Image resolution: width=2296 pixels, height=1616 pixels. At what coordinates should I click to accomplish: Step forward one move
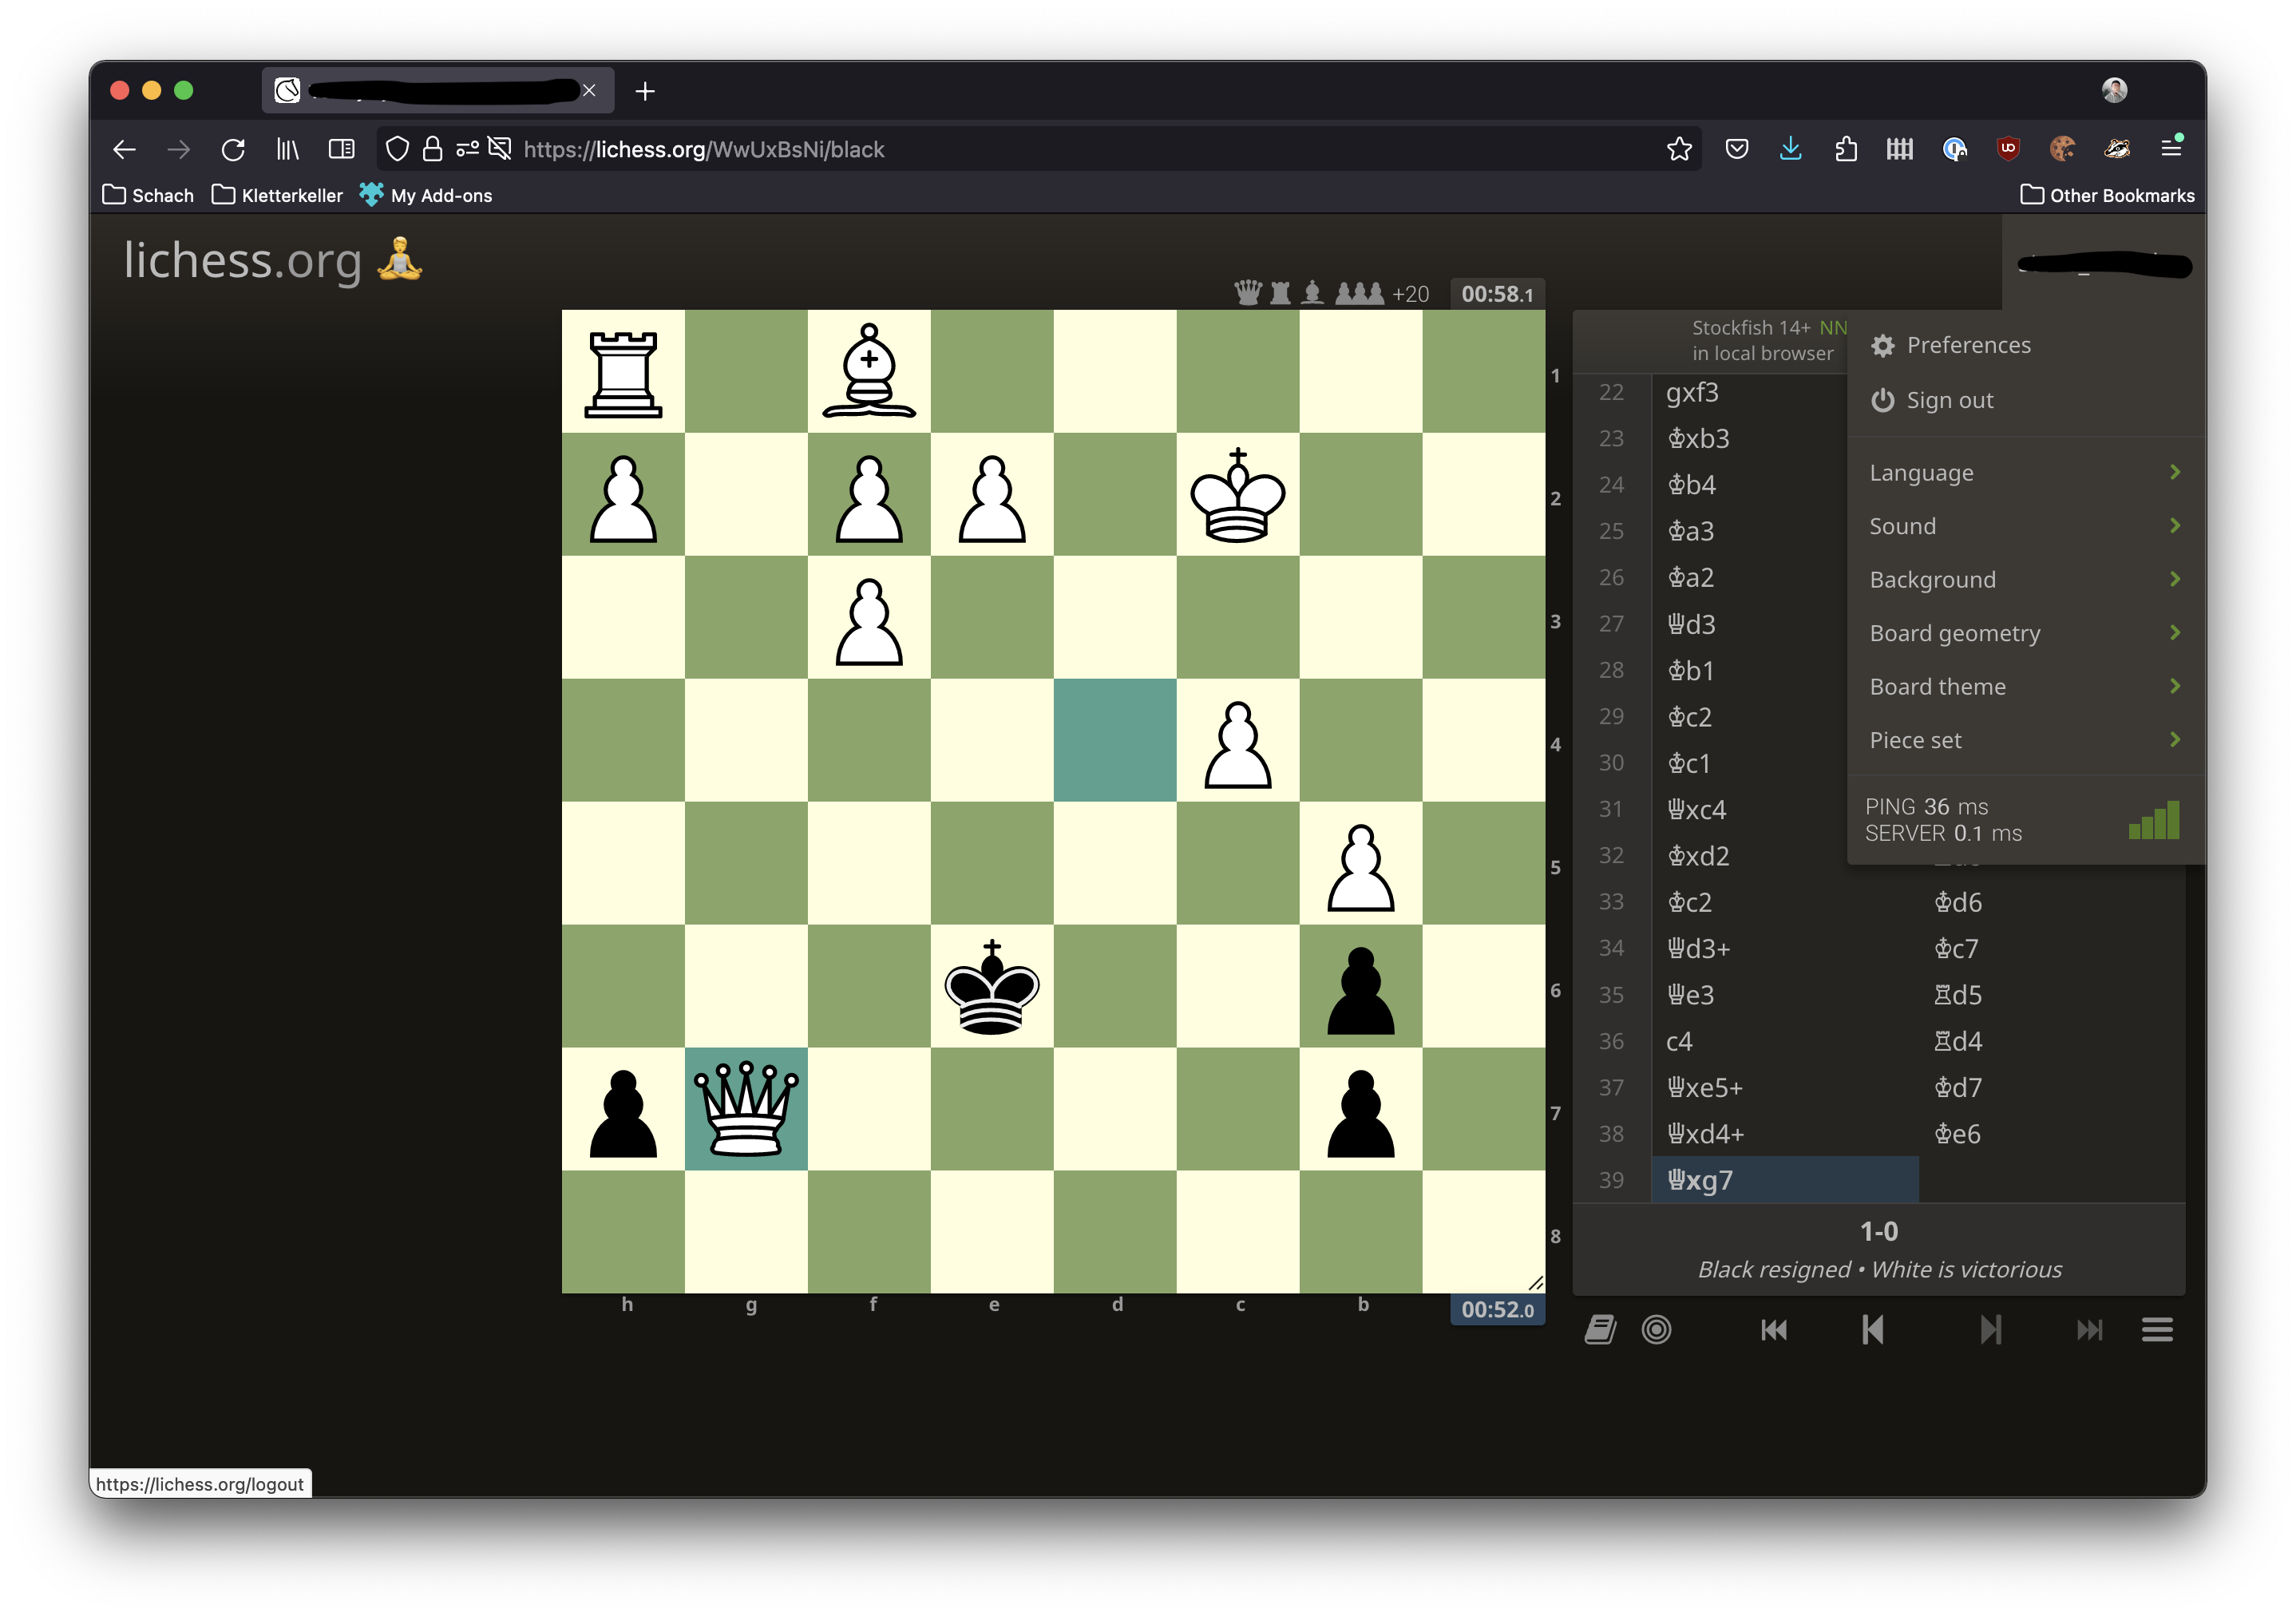tap(1990, 1330)
